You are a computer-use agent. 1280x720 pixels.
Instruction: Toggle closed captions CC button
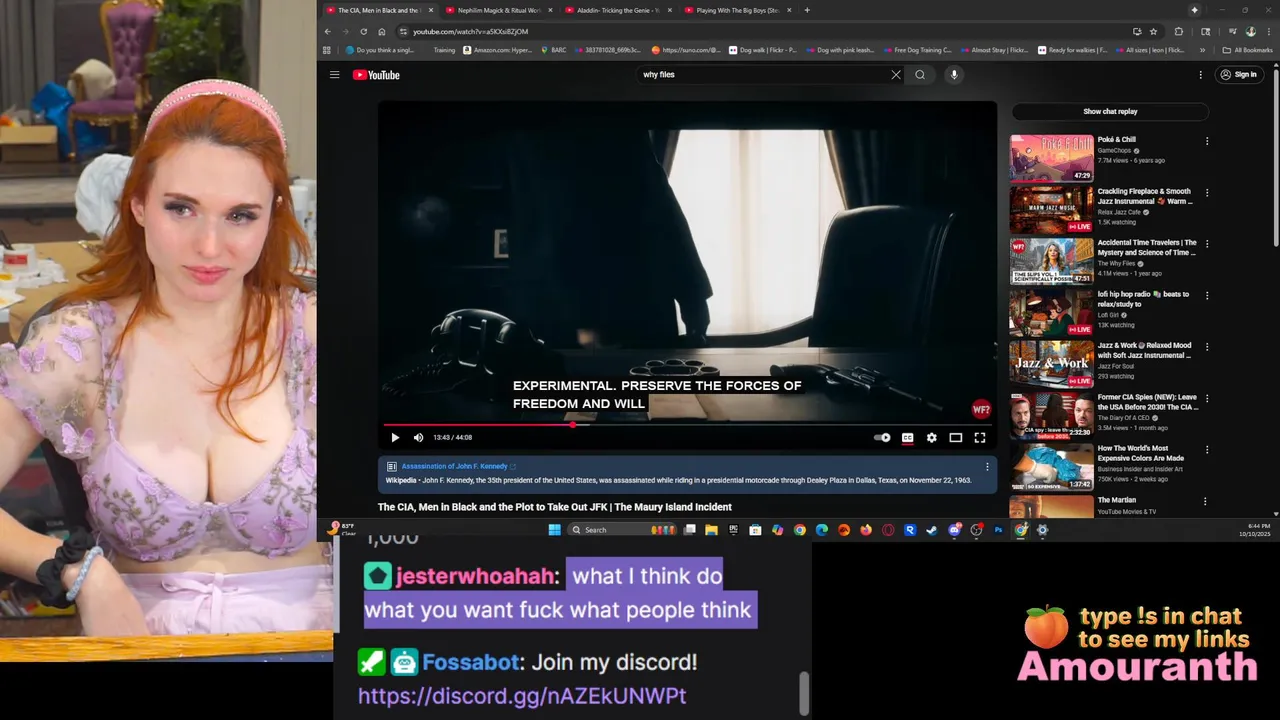coord(907,437)
